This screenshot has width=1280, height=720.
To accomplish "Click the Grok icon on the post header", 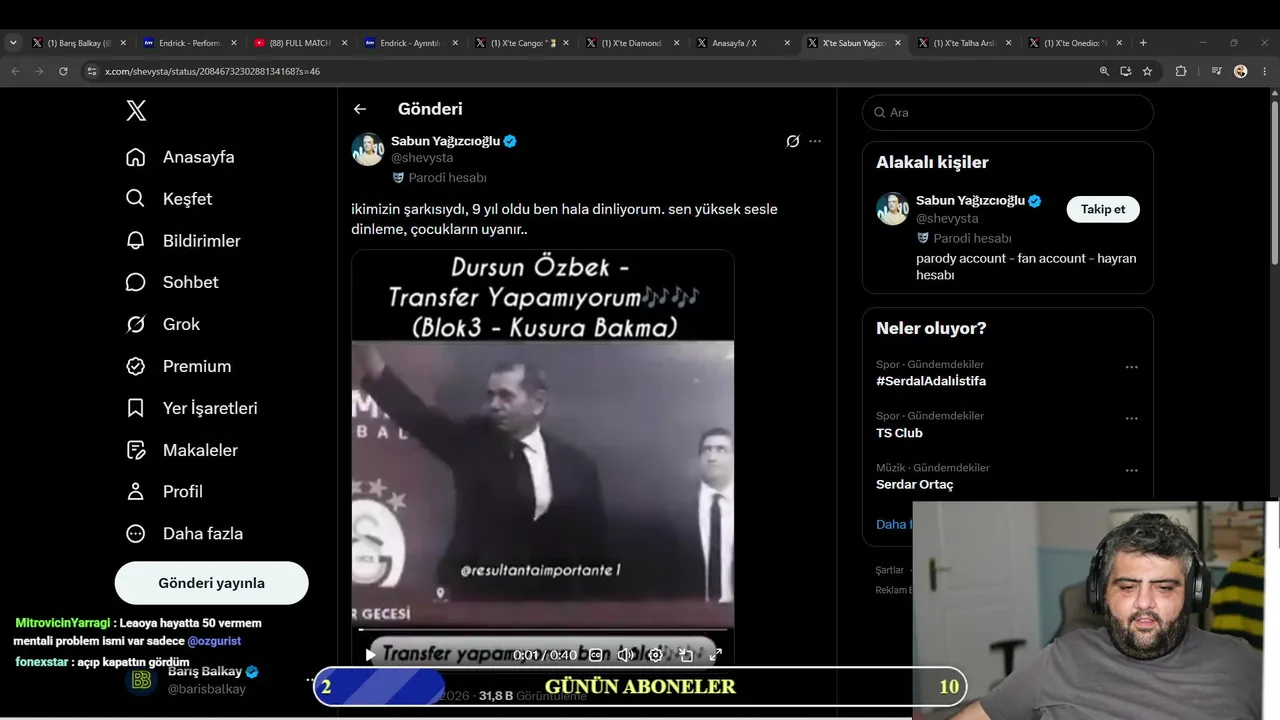I will [793, 141].
